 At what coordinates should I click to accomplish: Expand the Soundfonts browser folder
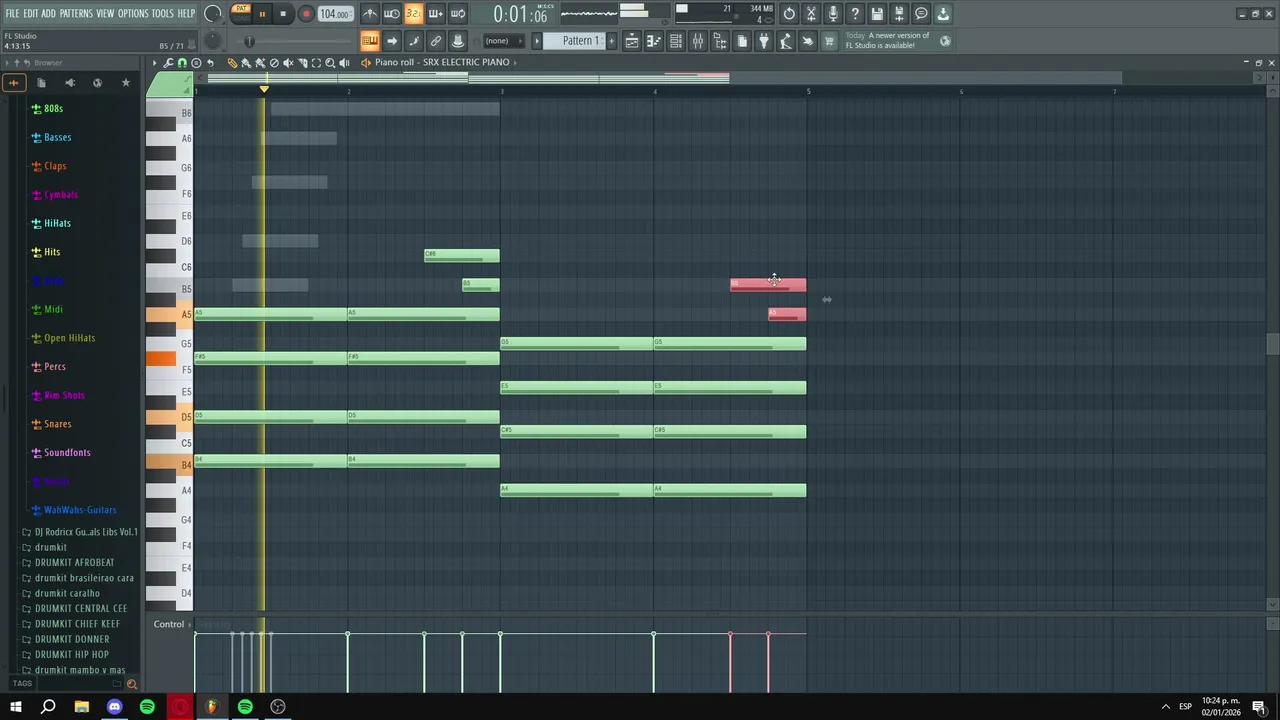(67, 452)
